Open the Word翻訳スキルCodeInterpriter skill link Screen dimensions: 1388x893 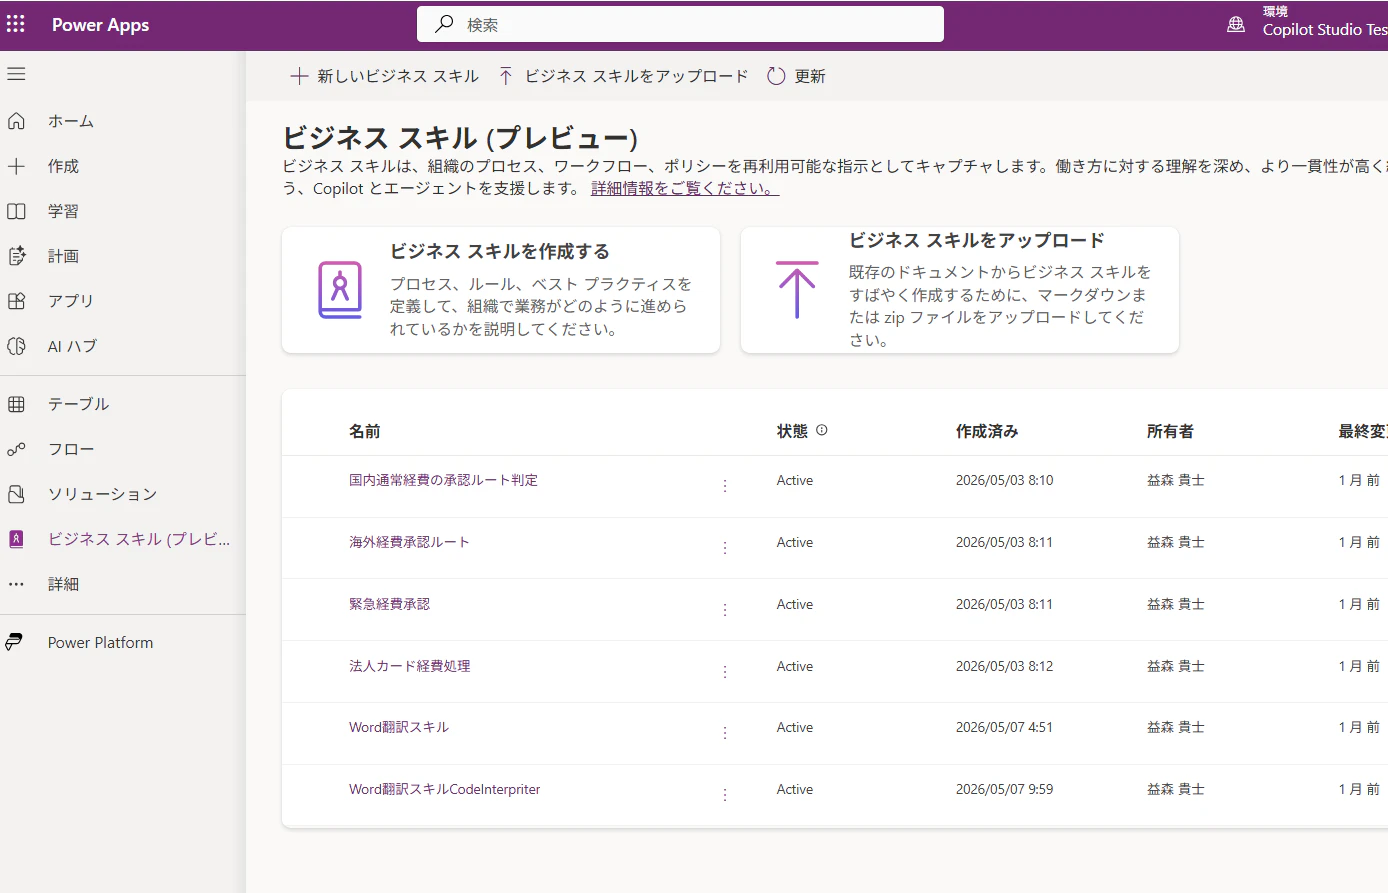[x=444, y=789]
